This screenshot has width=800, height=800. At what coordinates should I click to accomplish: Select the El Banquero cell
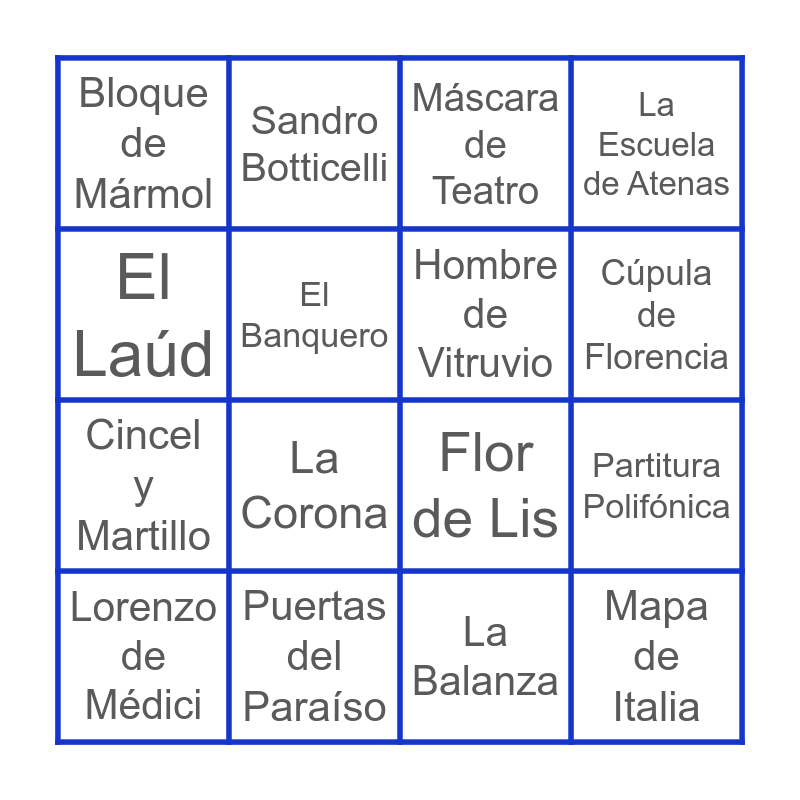(x=314, y=315)
